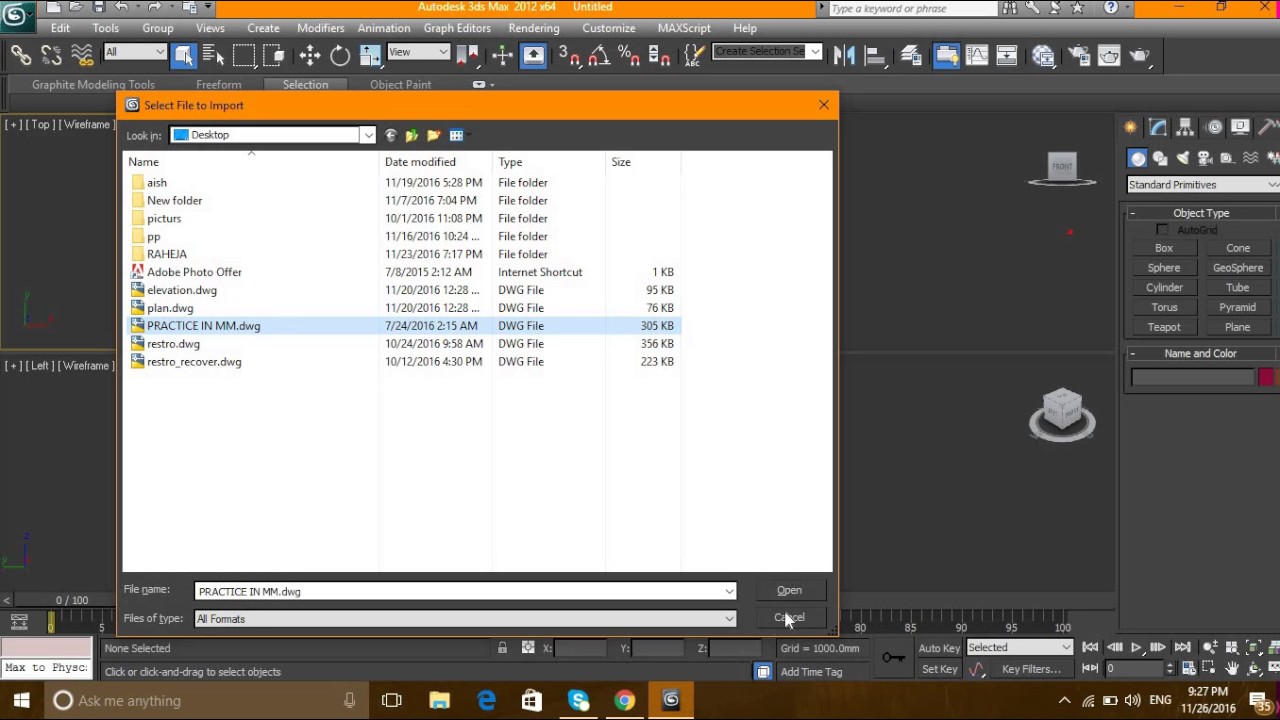Open the Layer Manager
This screenshot has height=720, width=1280.
[911, 55]
